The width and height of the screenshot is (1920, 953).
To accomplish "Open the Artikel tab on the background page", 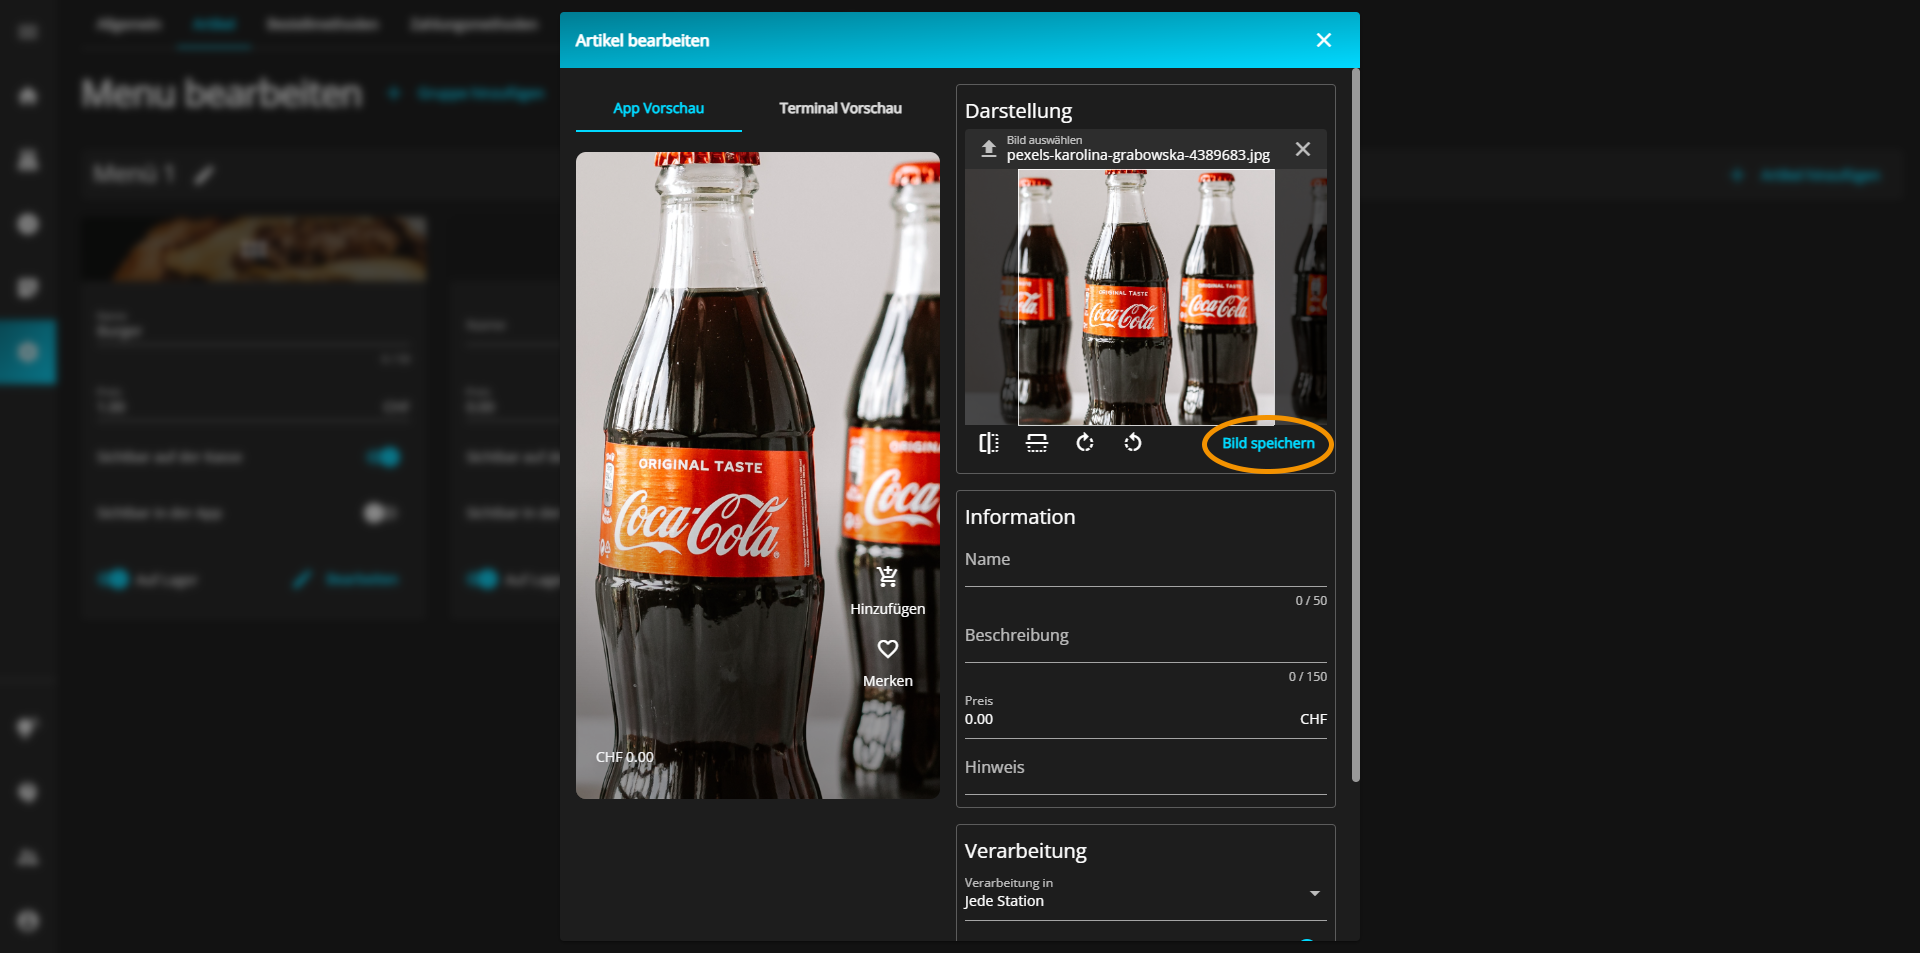I will pyautogui.click(x=214, y=24).
